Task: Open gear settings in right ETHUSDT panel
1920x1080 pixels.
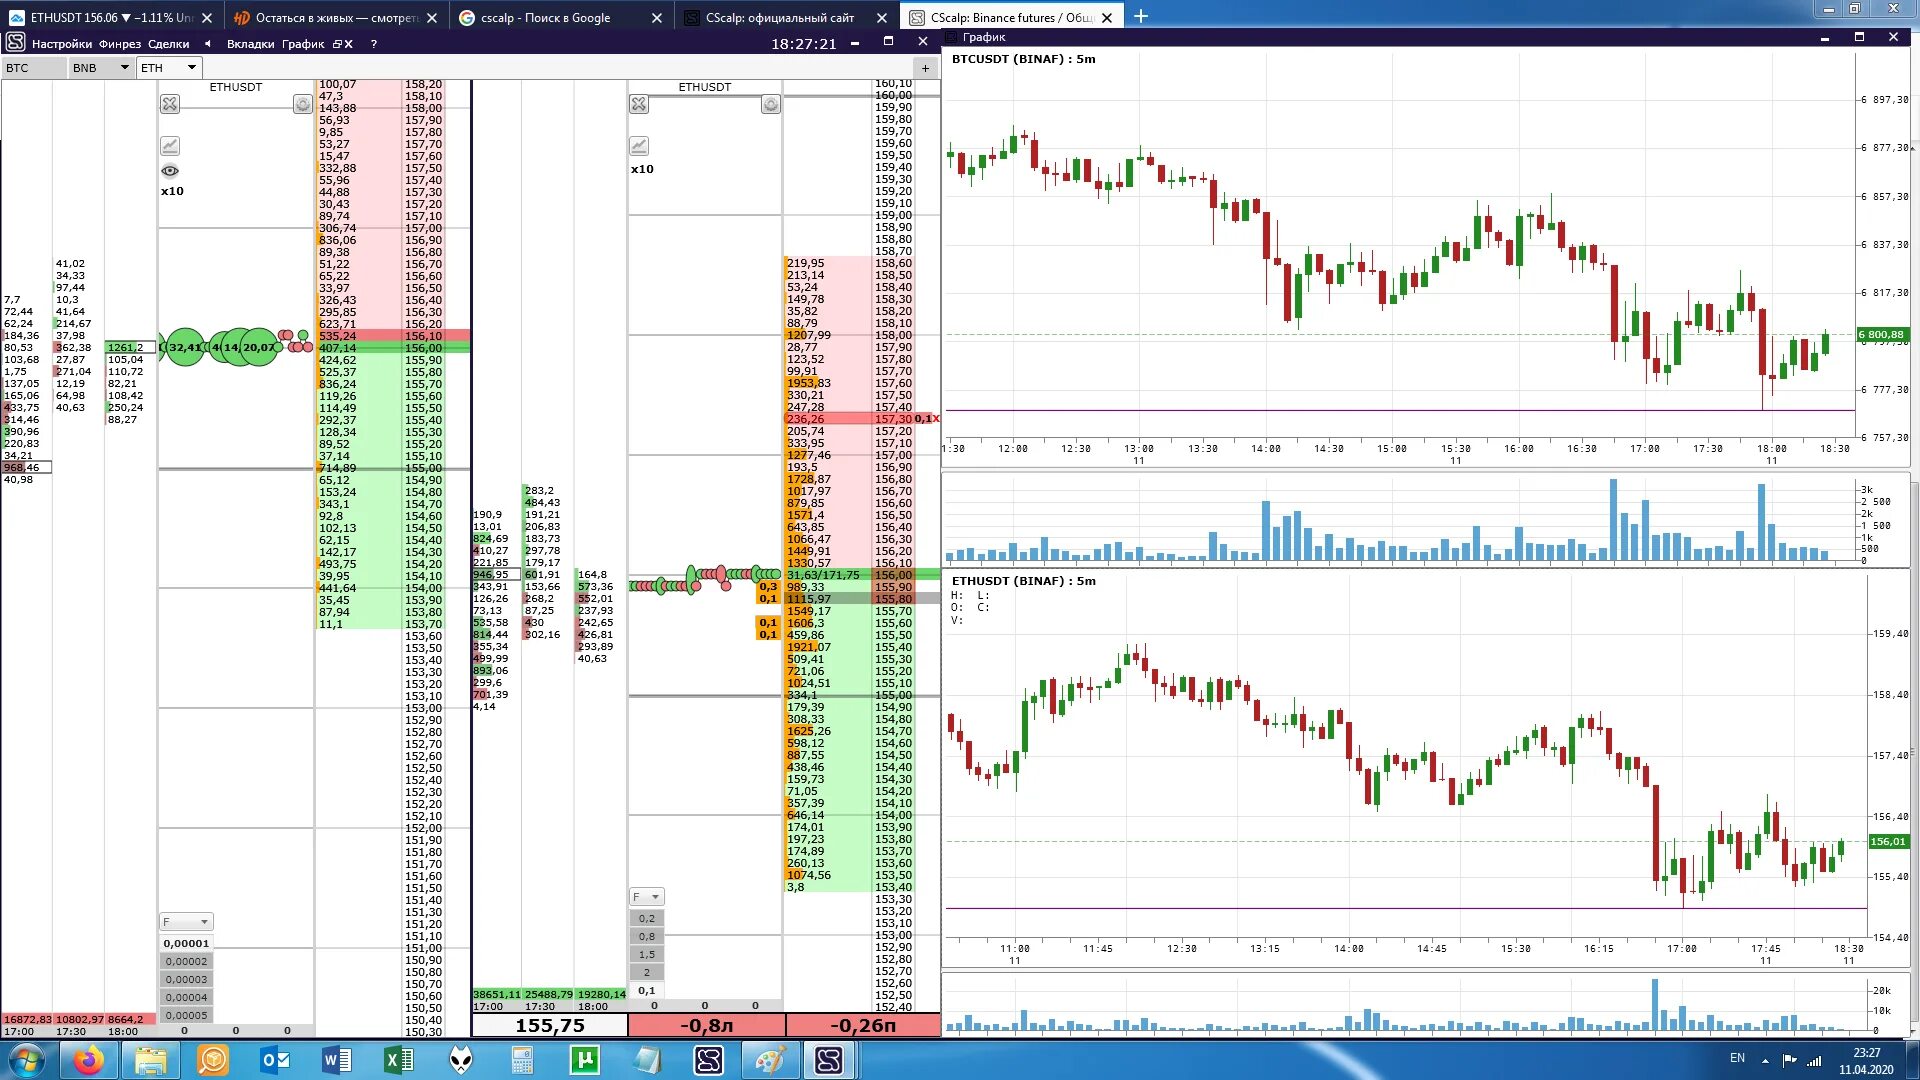Action: pyautogui.click(x=771, y=104)
